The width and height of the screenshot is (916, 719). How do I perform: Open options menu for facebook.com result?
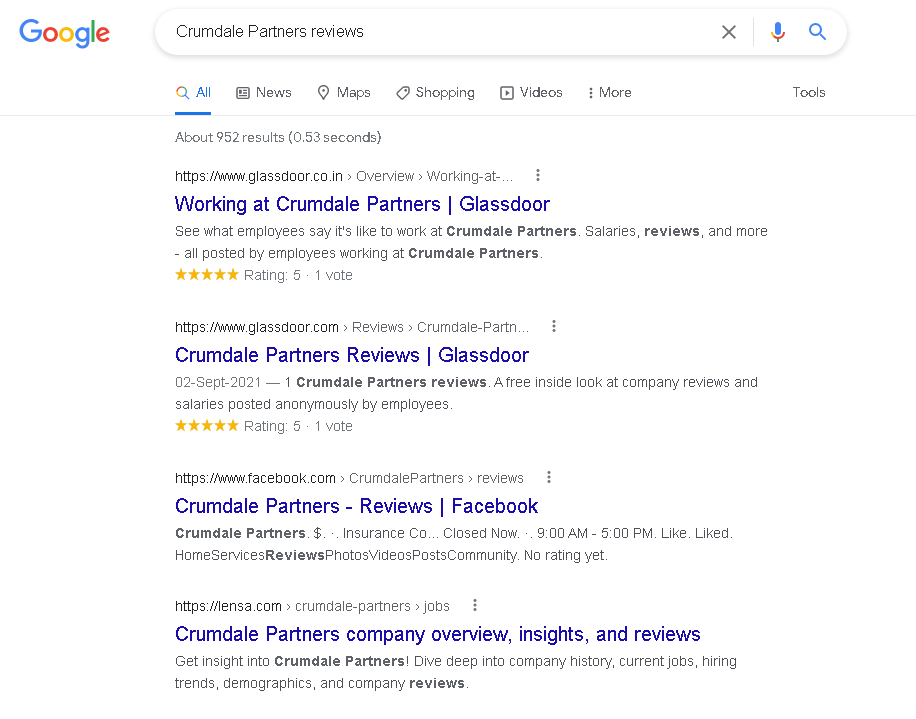[549, 477]
